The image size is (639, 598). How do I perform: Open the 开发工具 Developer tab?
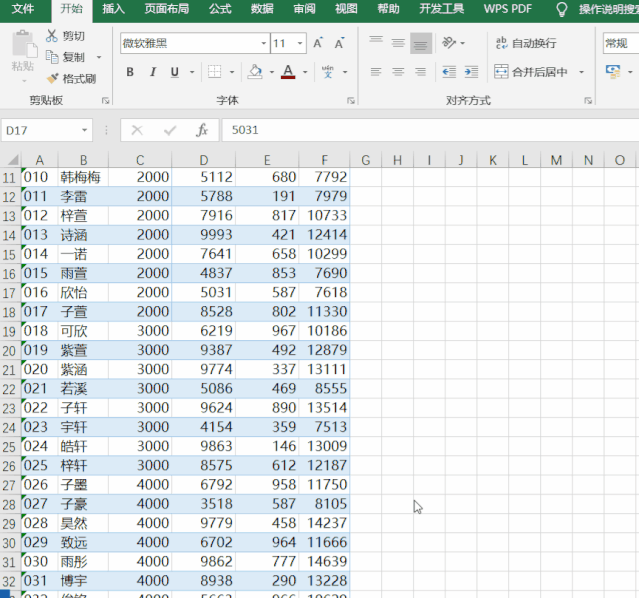coord(442,9)
